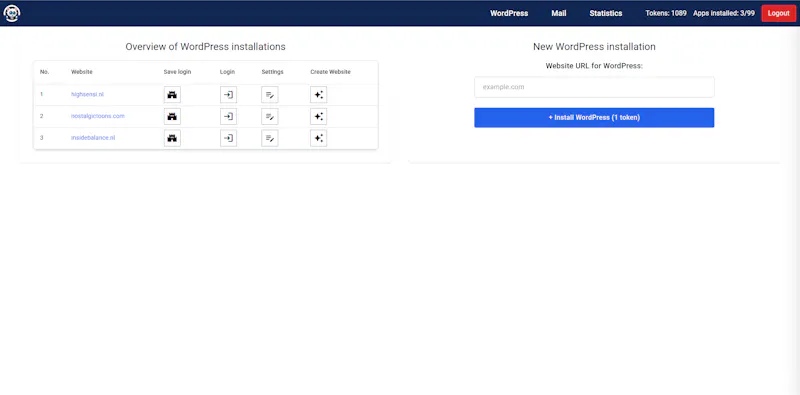Create website for nostalgictoons.com
The image size is (800, 395).
[x=318, y=116]
